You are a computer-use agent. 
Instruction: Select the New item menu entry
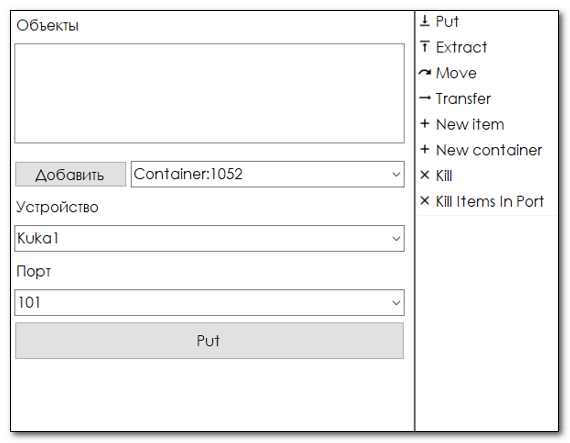[487, 124]
